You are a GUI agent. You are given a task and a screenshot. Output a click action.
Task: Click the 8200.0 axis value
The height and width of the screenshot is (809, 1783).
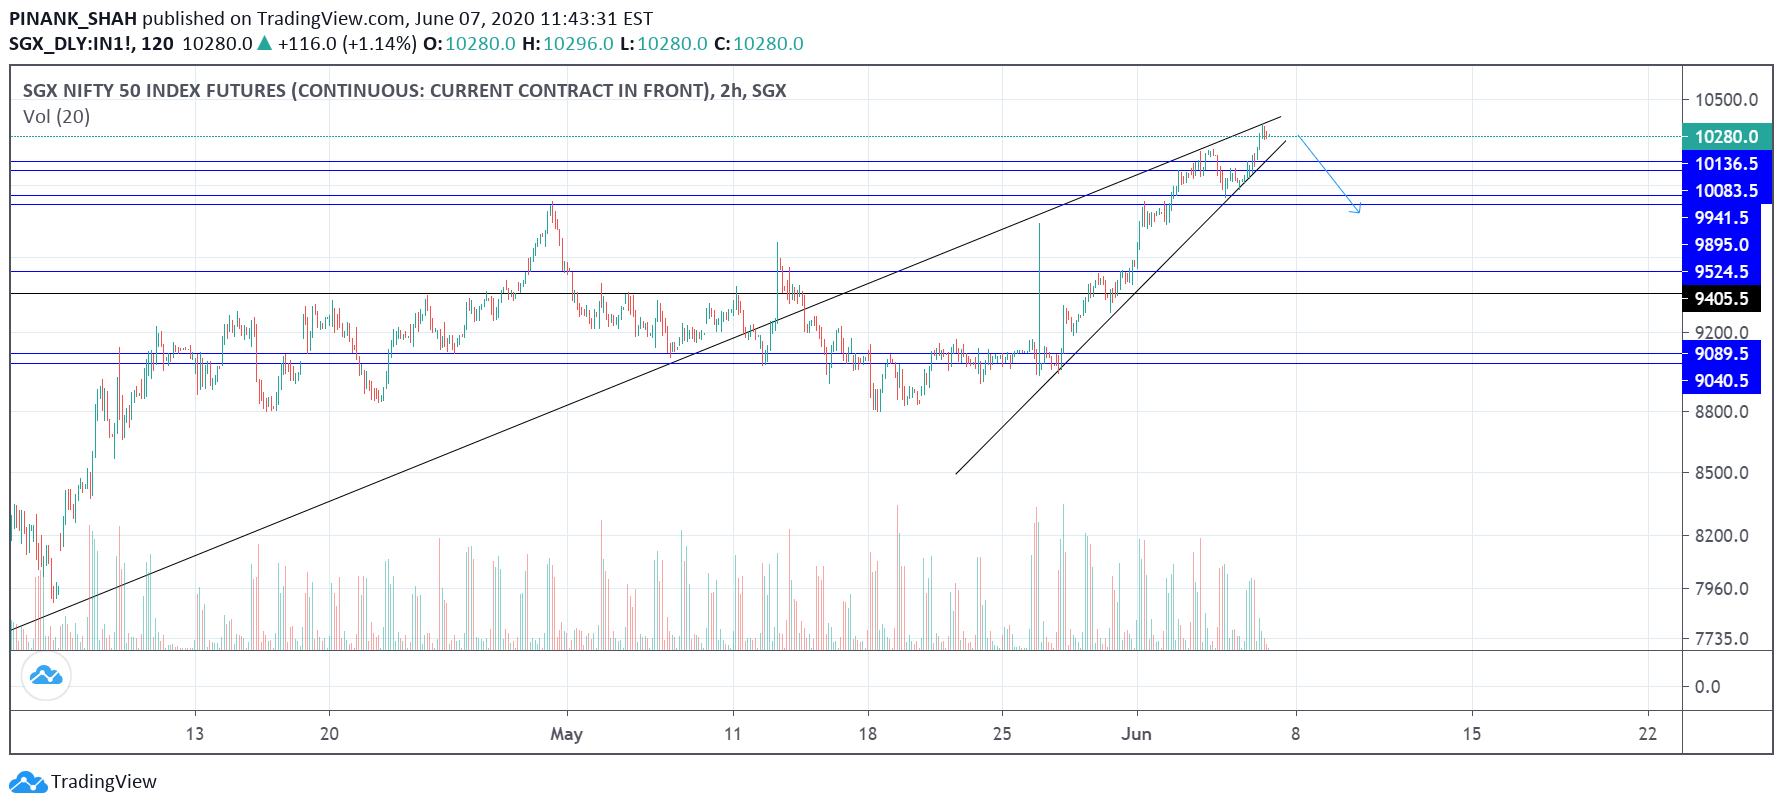click(1722, 536)
